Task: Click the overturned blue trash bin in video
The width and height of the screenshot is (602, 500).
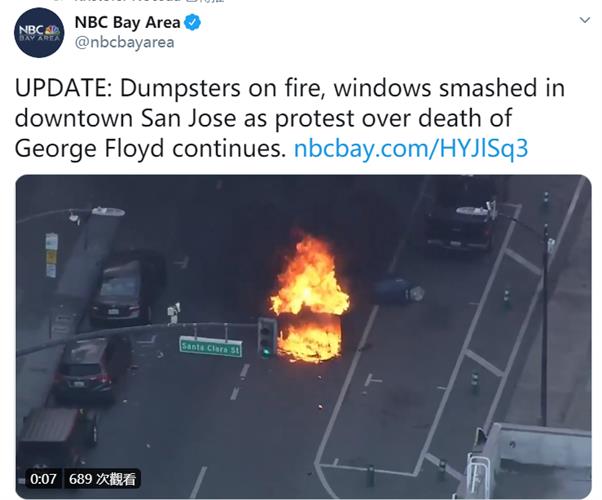Action: [398, 291]
